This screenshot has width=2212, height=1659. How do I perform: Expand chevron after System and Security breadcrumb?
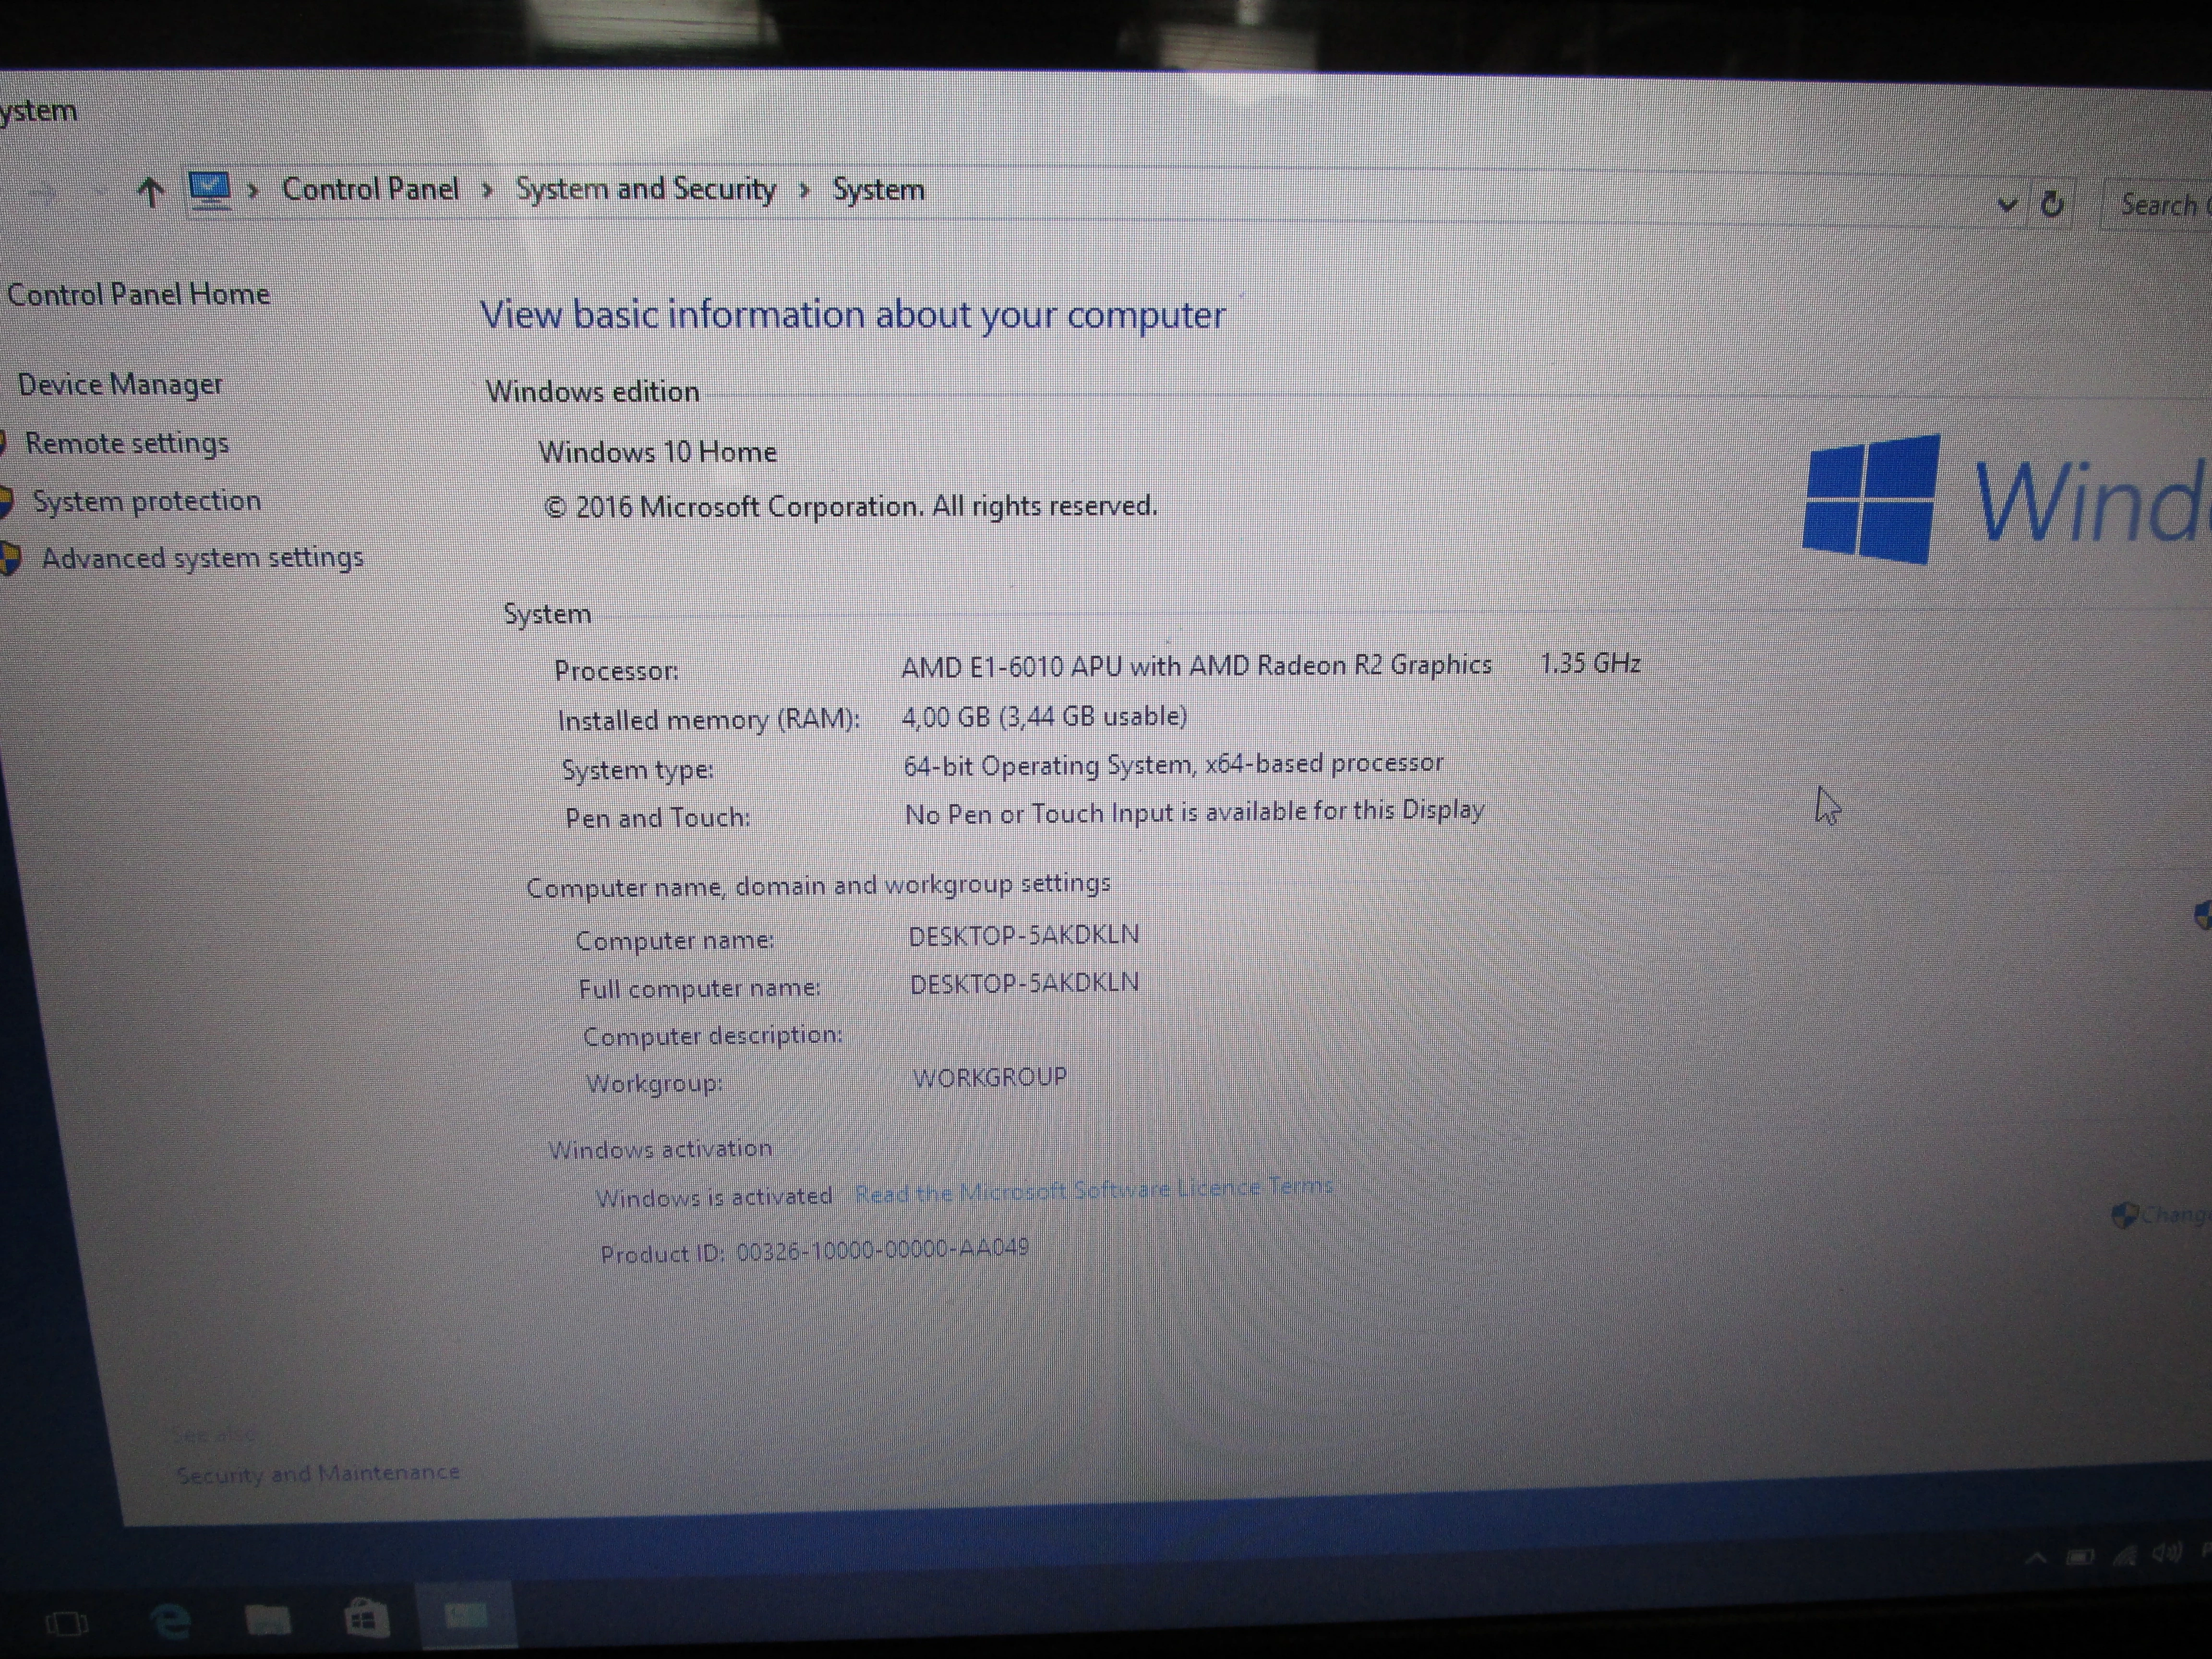click(x=804, y=191)
